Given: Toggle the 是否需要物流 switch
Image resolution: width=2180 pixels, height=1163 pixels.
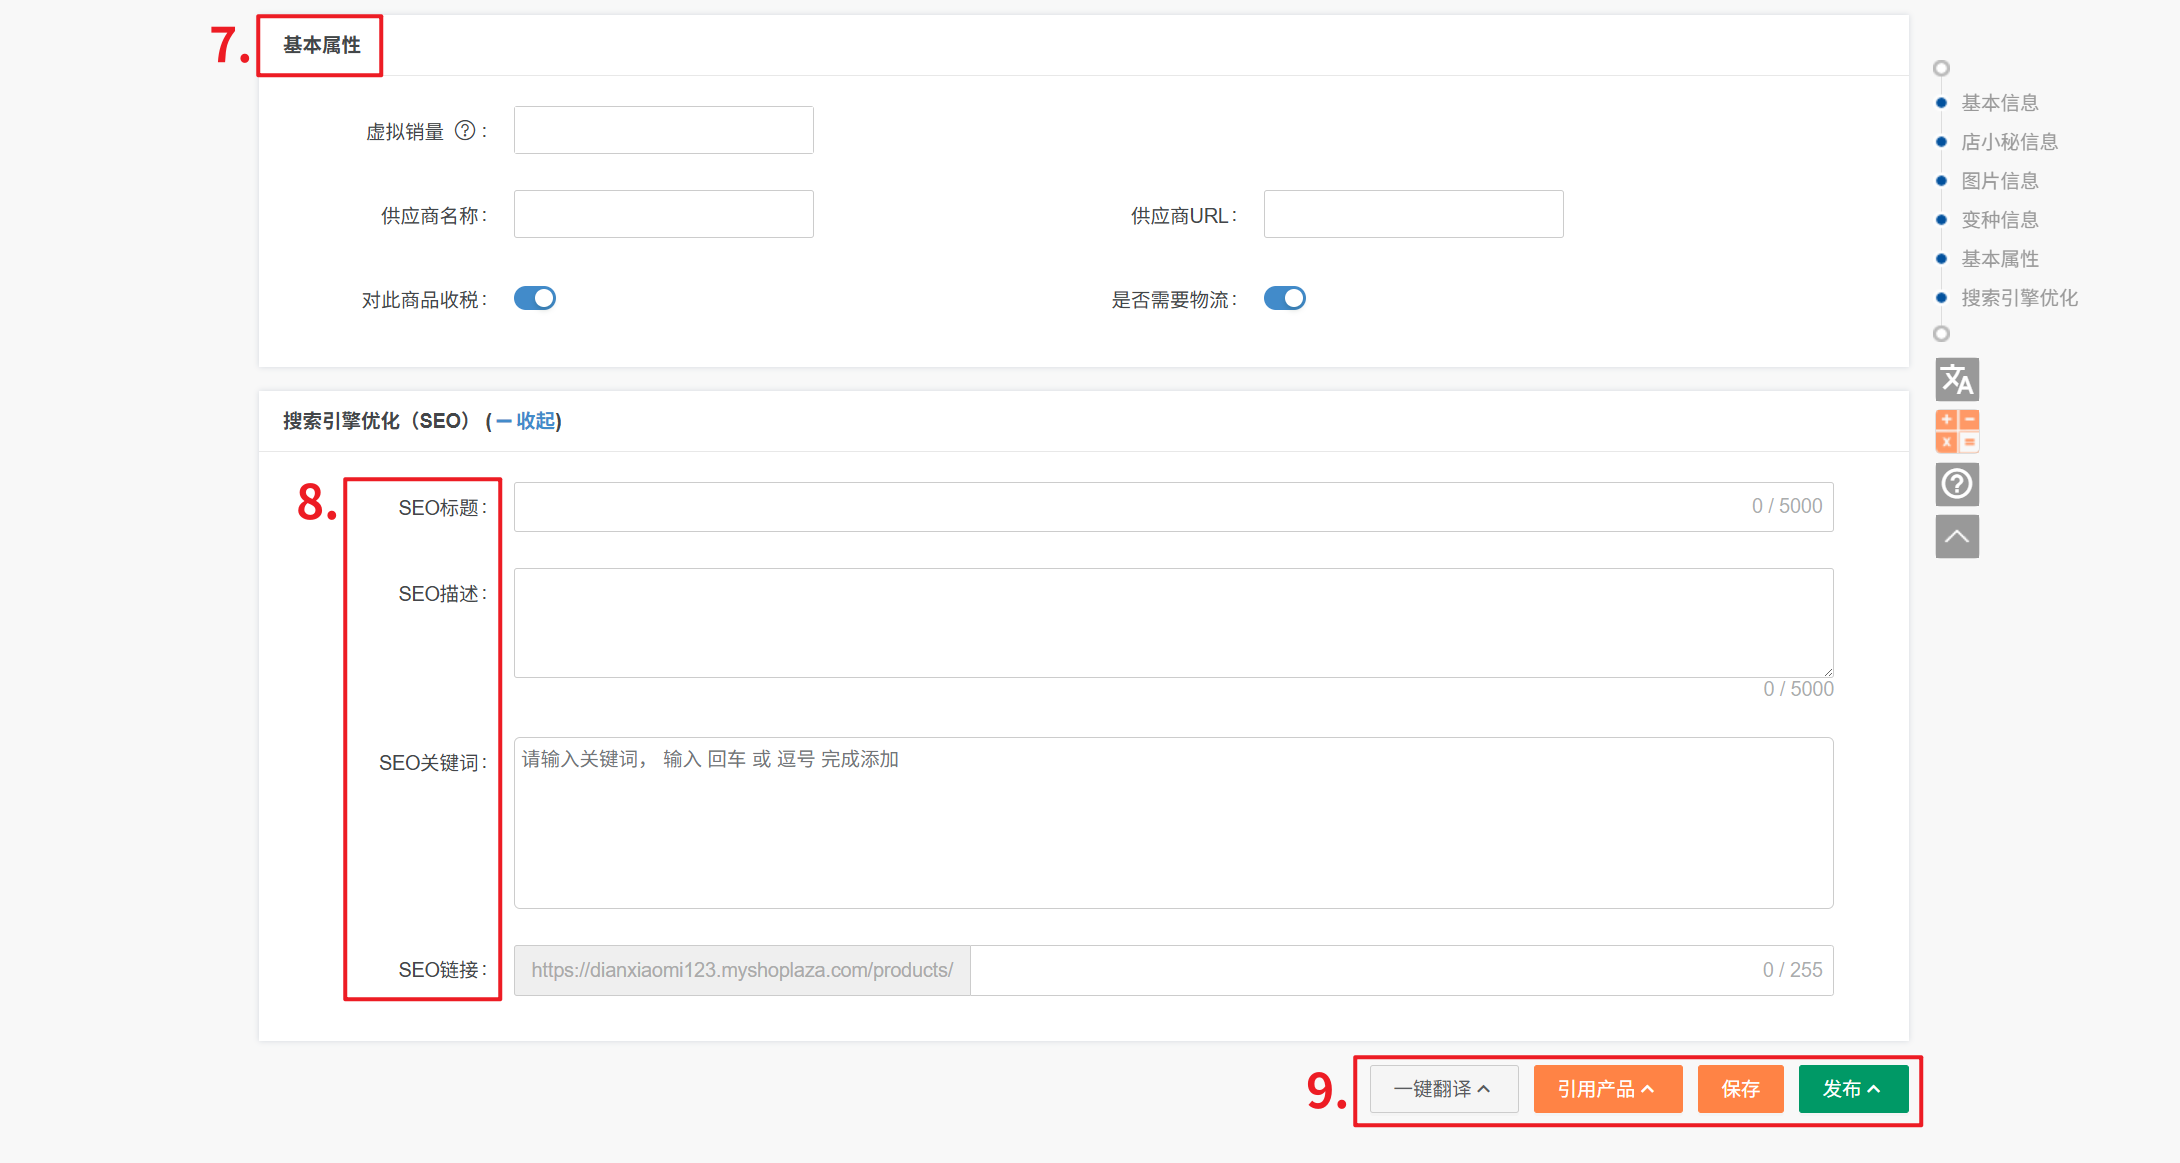Looking at the screenshot, I should click(1285, 299).
